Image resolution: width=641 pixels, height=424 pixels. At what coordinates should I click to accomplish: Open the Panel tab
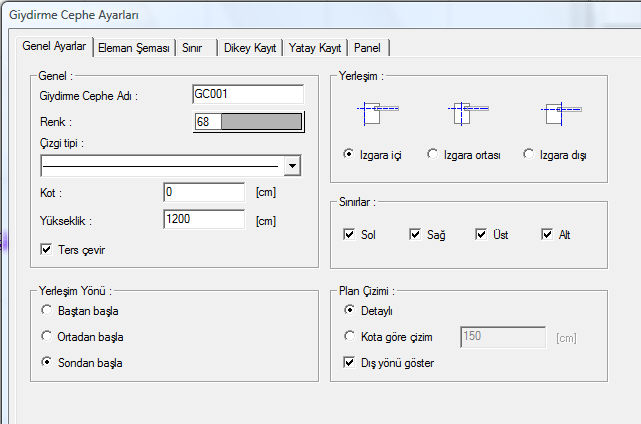pyautogui.click(x=367, y=48)
